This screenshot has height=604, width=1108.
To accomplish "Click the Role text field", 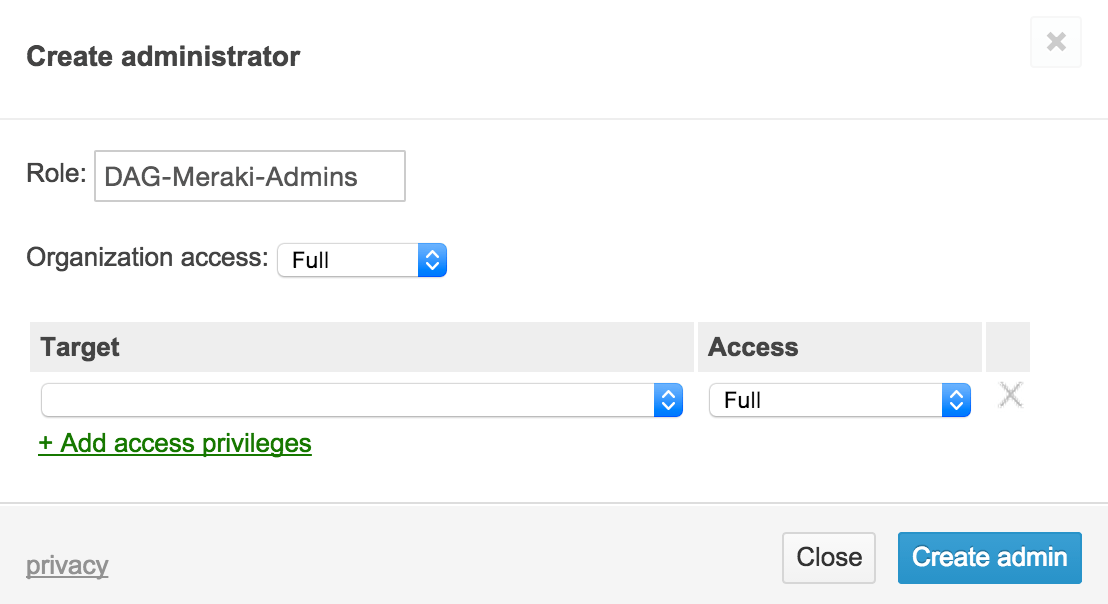I will click(x=250, y=177).
